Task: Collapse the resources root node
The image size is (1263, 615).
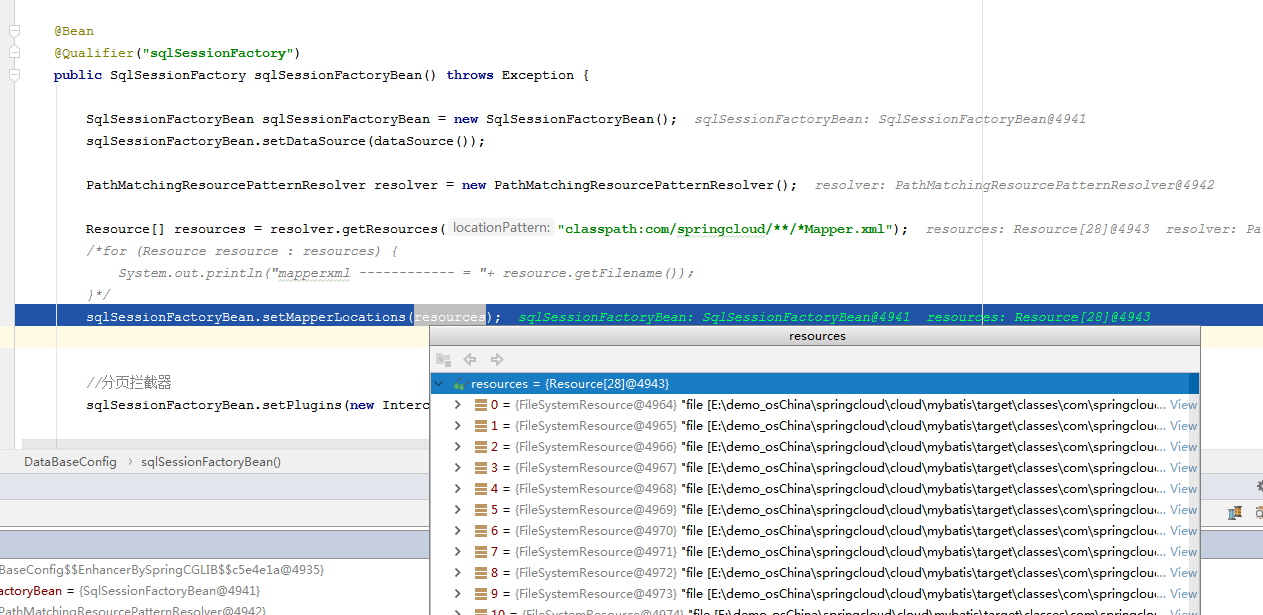Action: click(x=439, y=384)
